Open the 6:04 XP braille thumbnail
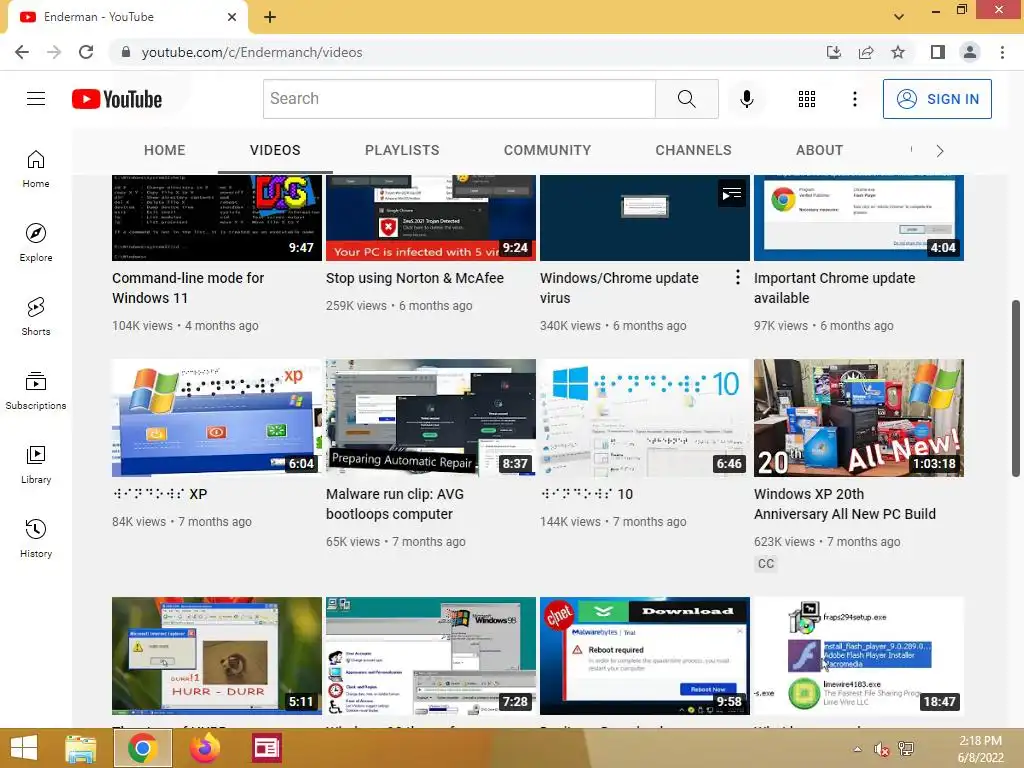This screenshot has height=768, width=1024. [217, 418]
